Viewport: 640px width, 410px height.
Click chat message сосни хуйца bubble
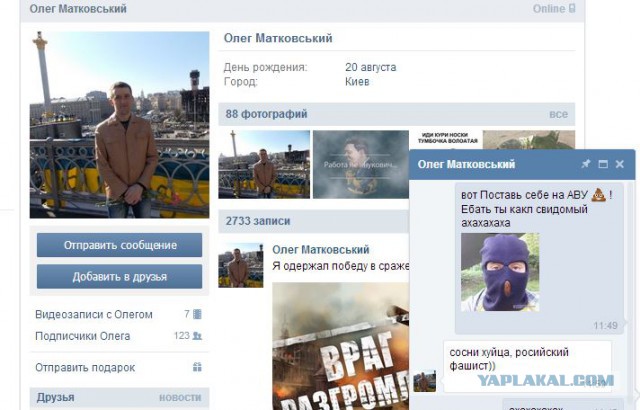(527, 366)
